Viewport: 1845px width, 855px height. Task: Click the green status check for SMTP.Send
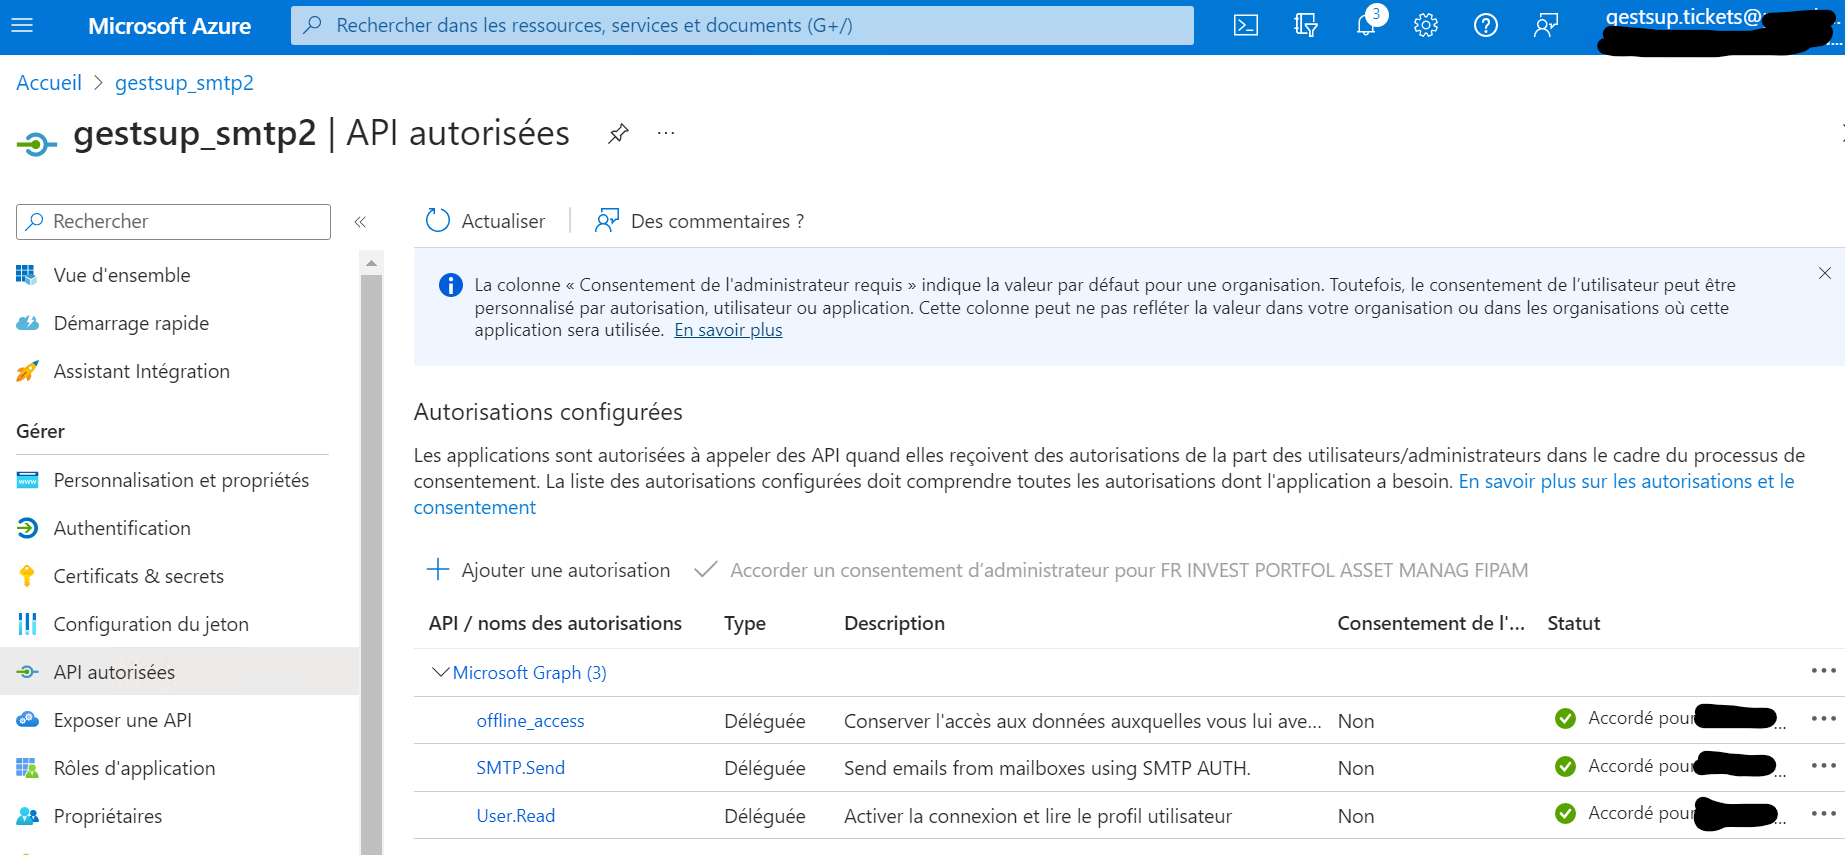(1566, 767)
